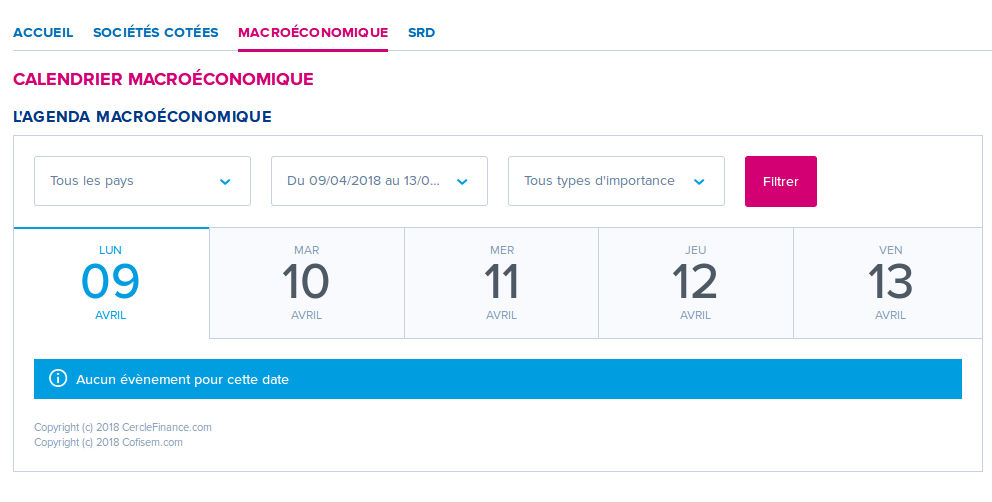Click the chevron in the date range dropdown
The image size is (992, 502).
pos(462,182)
